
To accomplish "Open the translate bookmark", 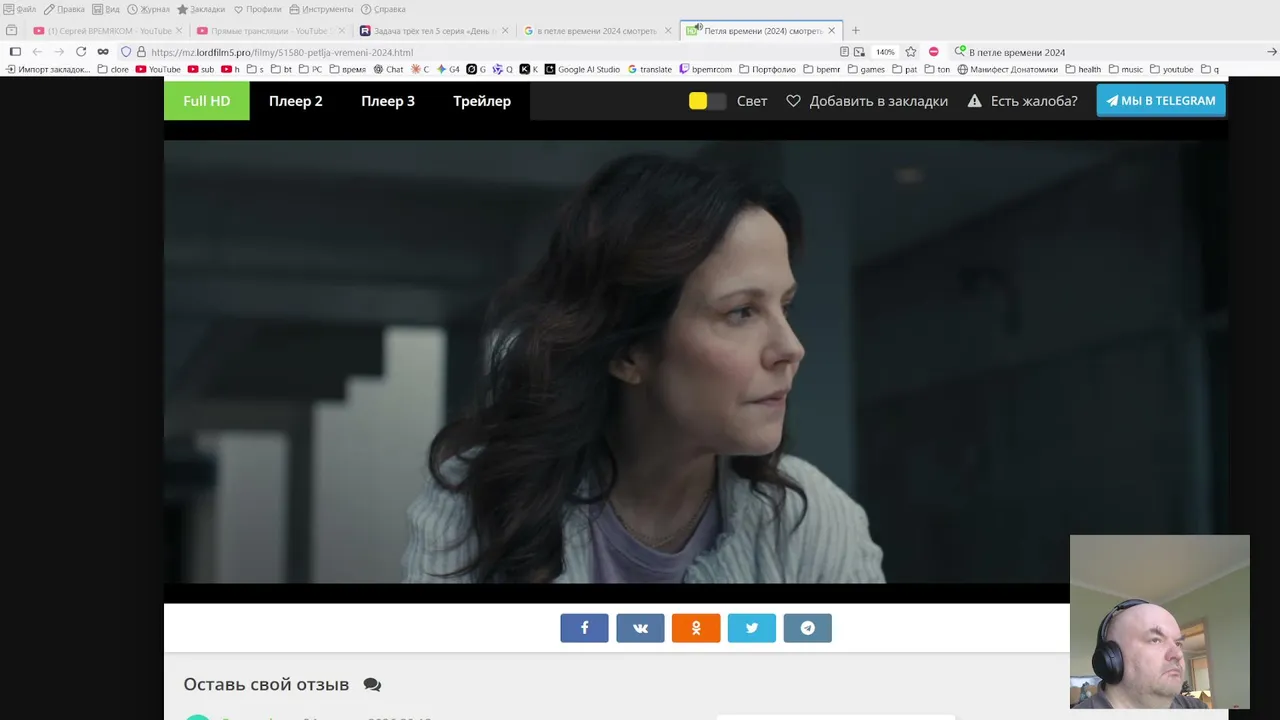I will [x=650, y=69].
